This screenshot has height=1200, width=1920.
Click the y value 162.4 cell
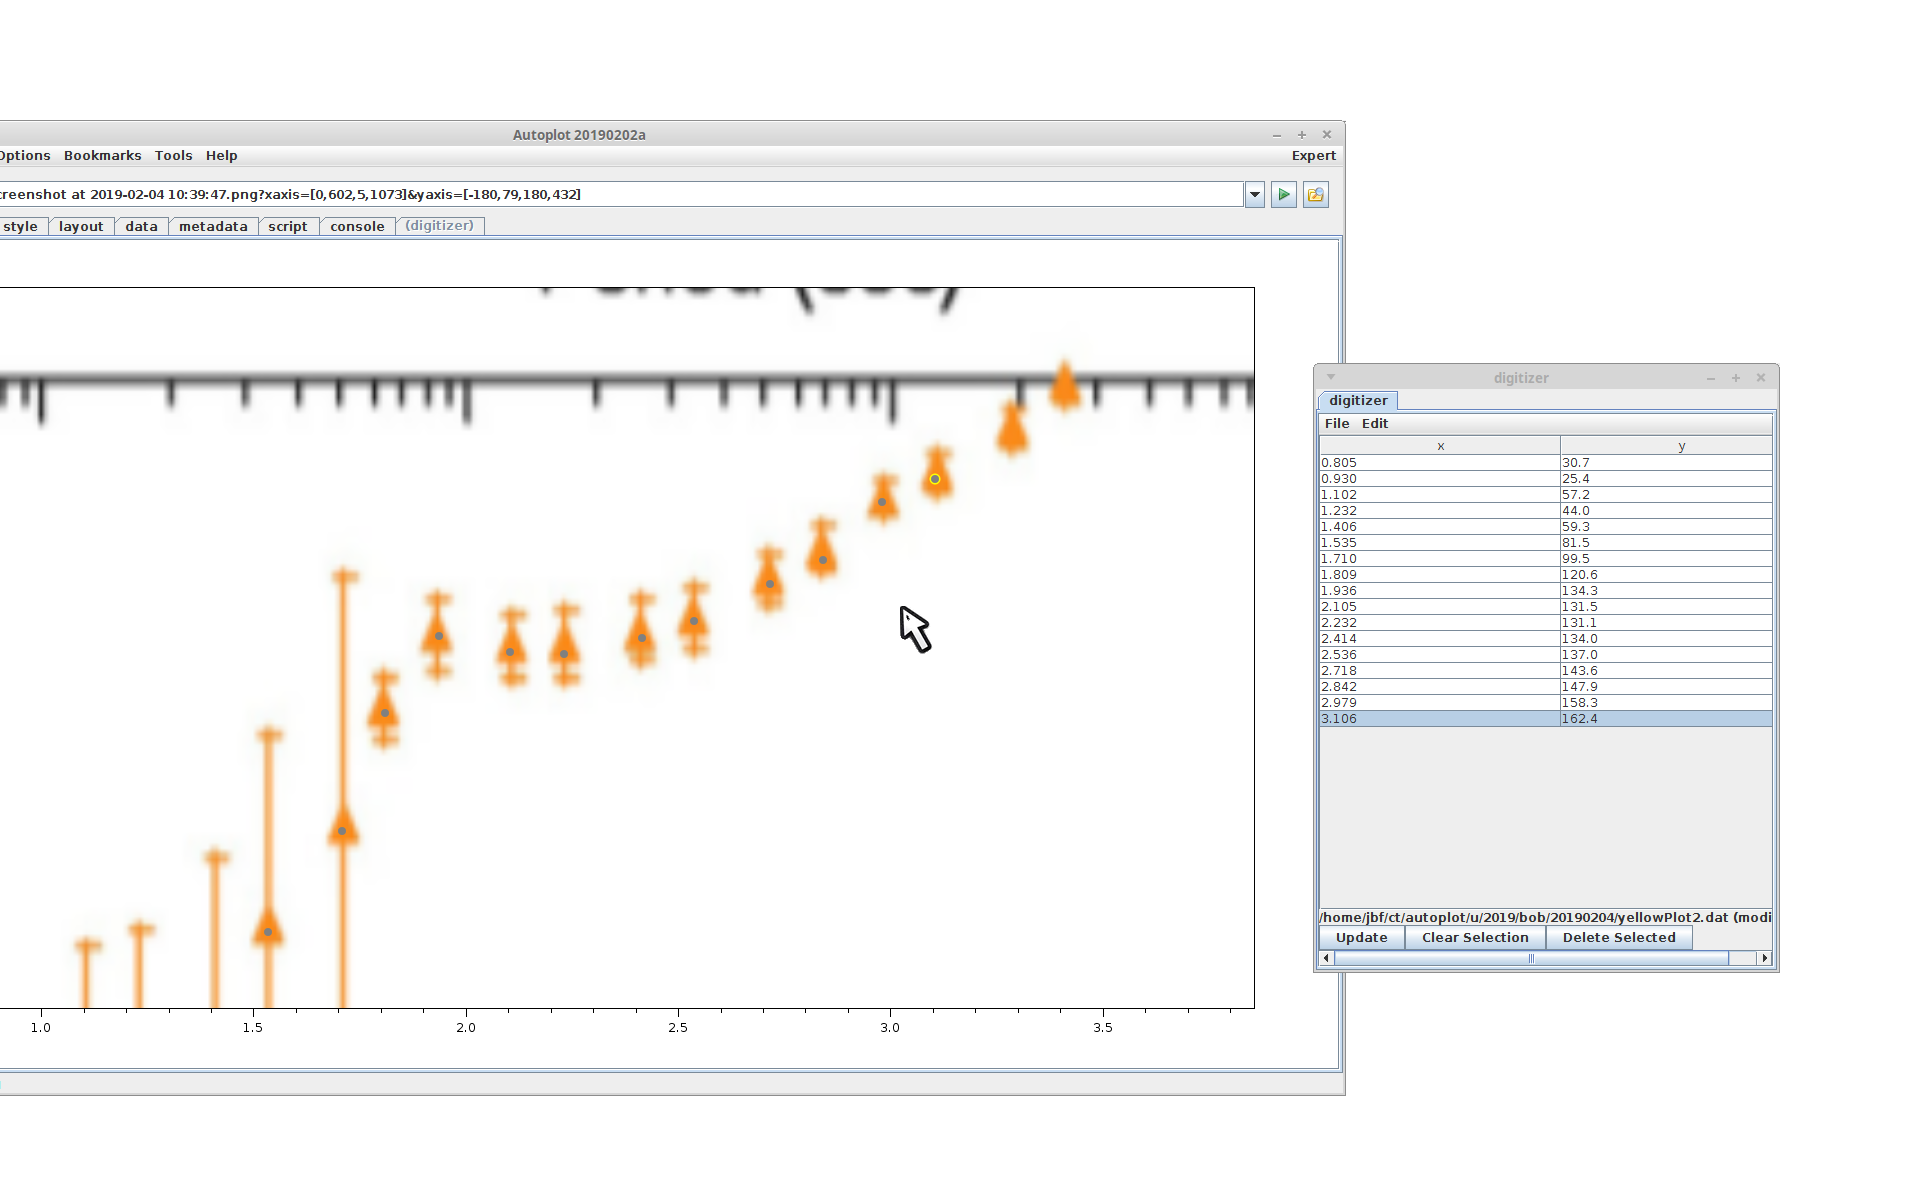point(1667,719)
